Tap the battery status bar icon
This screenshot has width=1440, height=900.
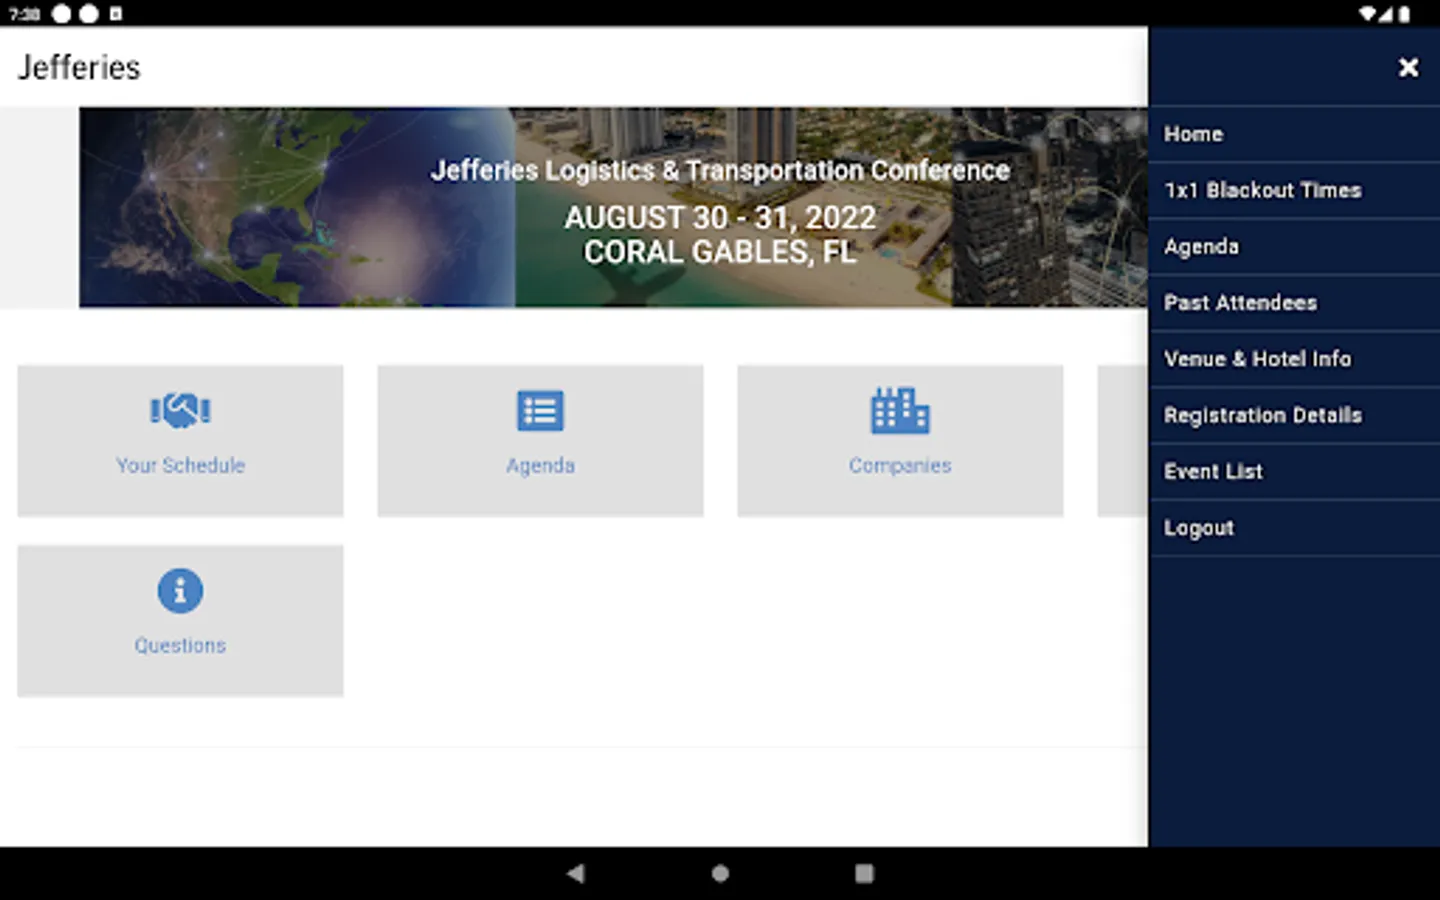pos(1404,14)
